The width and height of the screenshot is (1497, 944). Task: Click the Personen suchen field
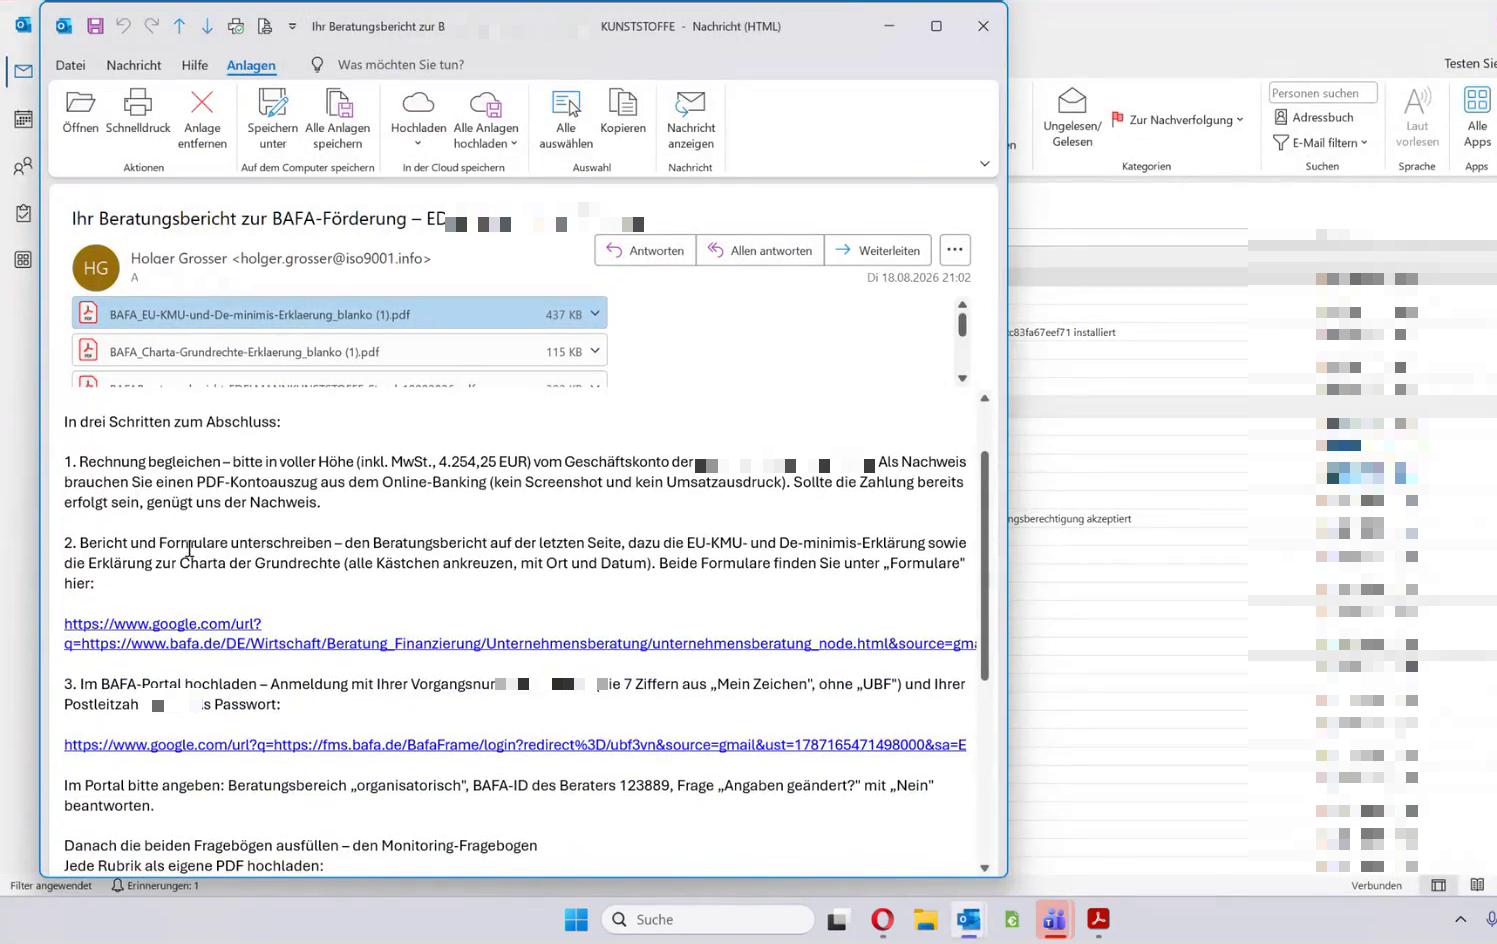pyautogui.click(x=1323, y=93)
